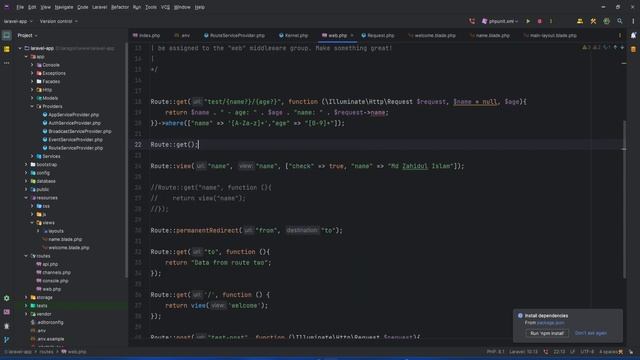This screenshot has width=640, height=360.
Task: Open the Navigate menu
Action: [64, 7]
